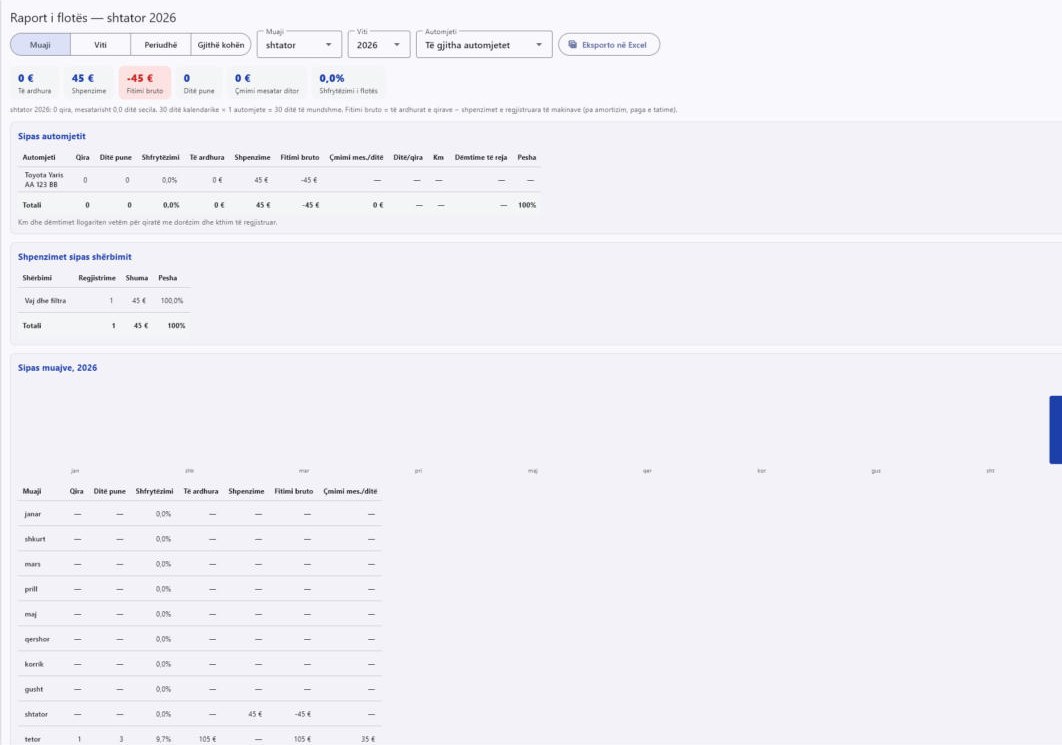Click the korrik row in monthly table
The image size is (1062, 745).
click(200, 664)
